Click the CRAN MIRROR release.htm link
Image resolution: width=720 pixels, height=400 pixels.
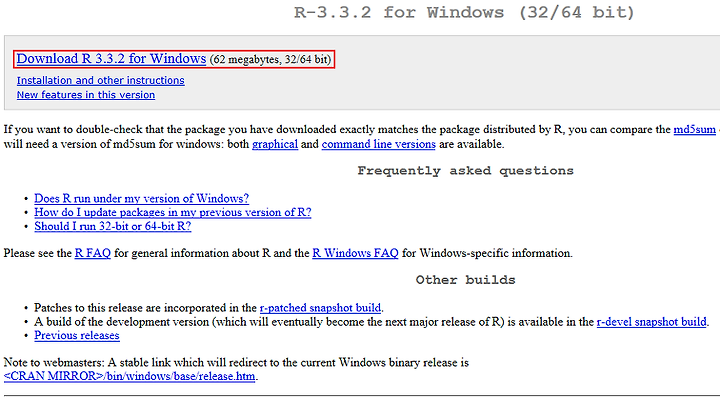(x=129, y=376)
